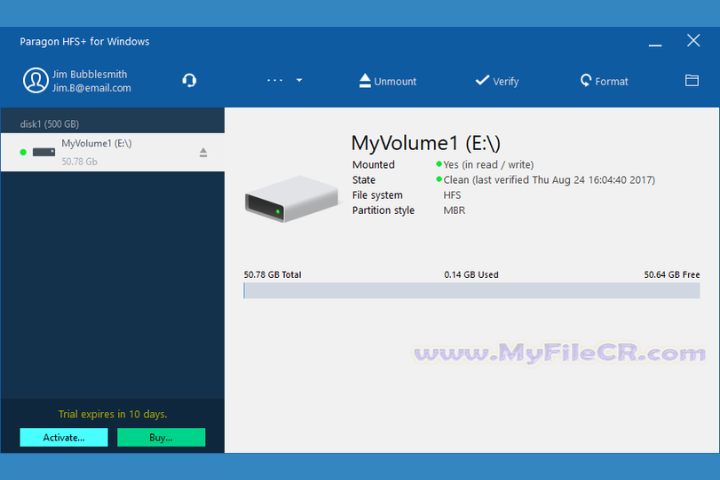Screen dimensions: 720x480
Task: Open the three-dots more options menu
Action: click(275, 80)
